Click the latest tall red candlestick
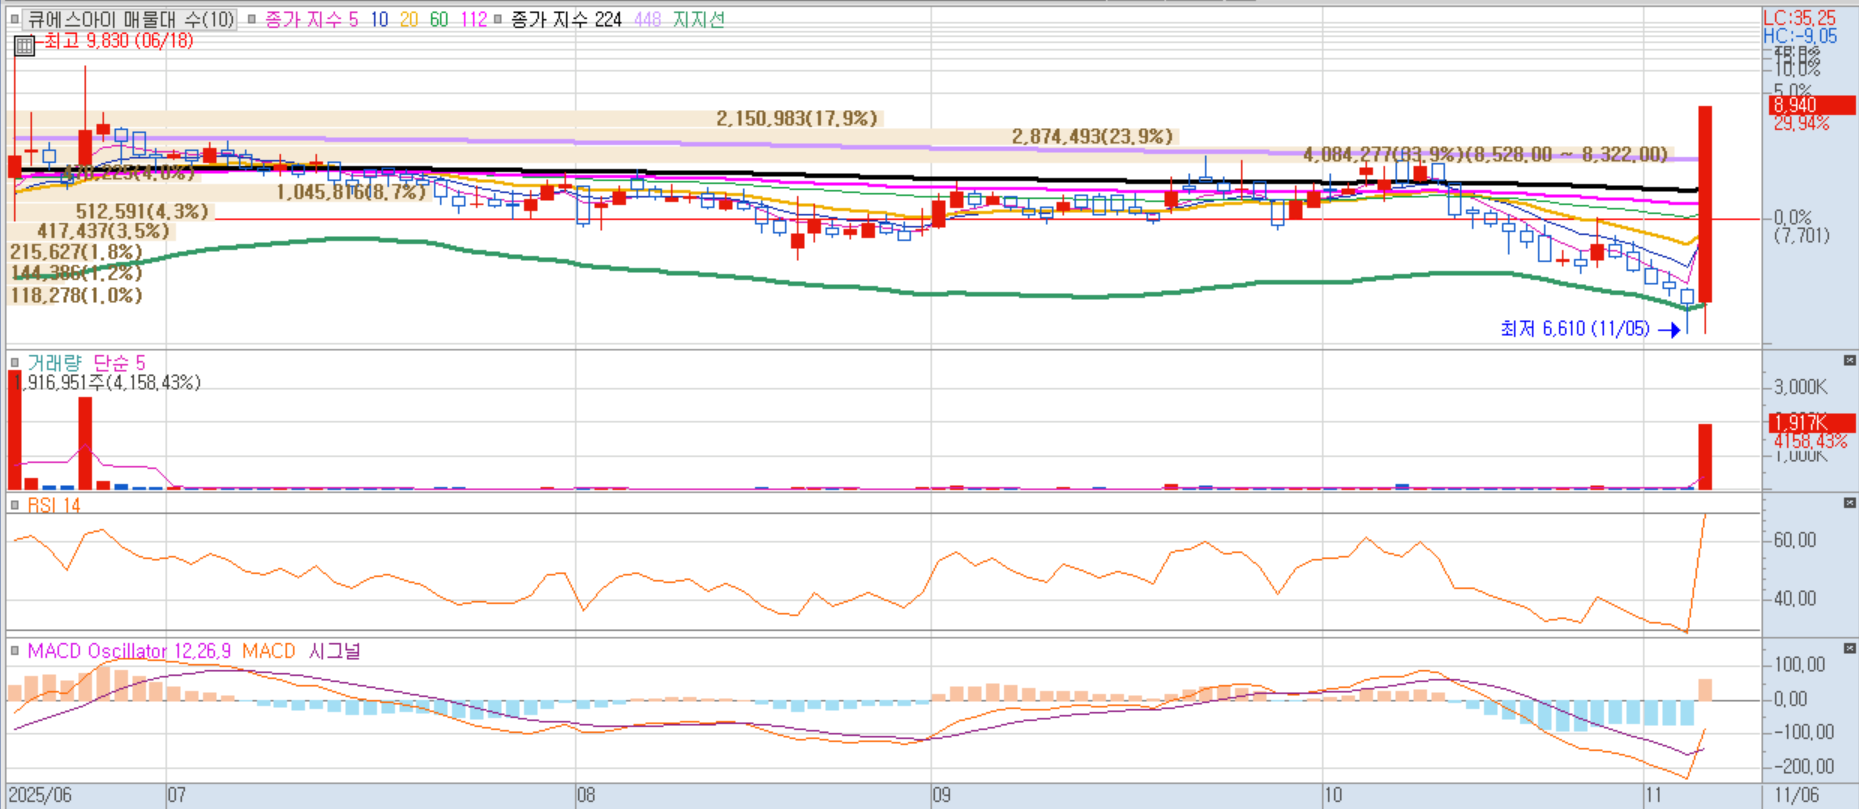1859x809 pixels. (1705, 204)
